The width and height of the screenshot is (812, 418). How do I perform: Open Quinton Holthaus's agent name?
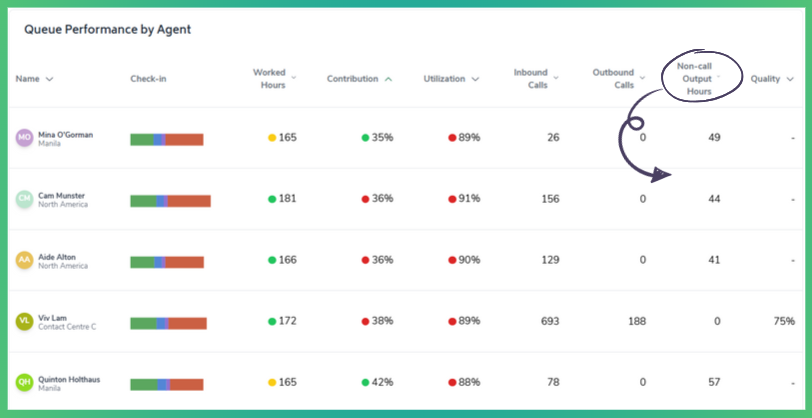coord(69,379)
